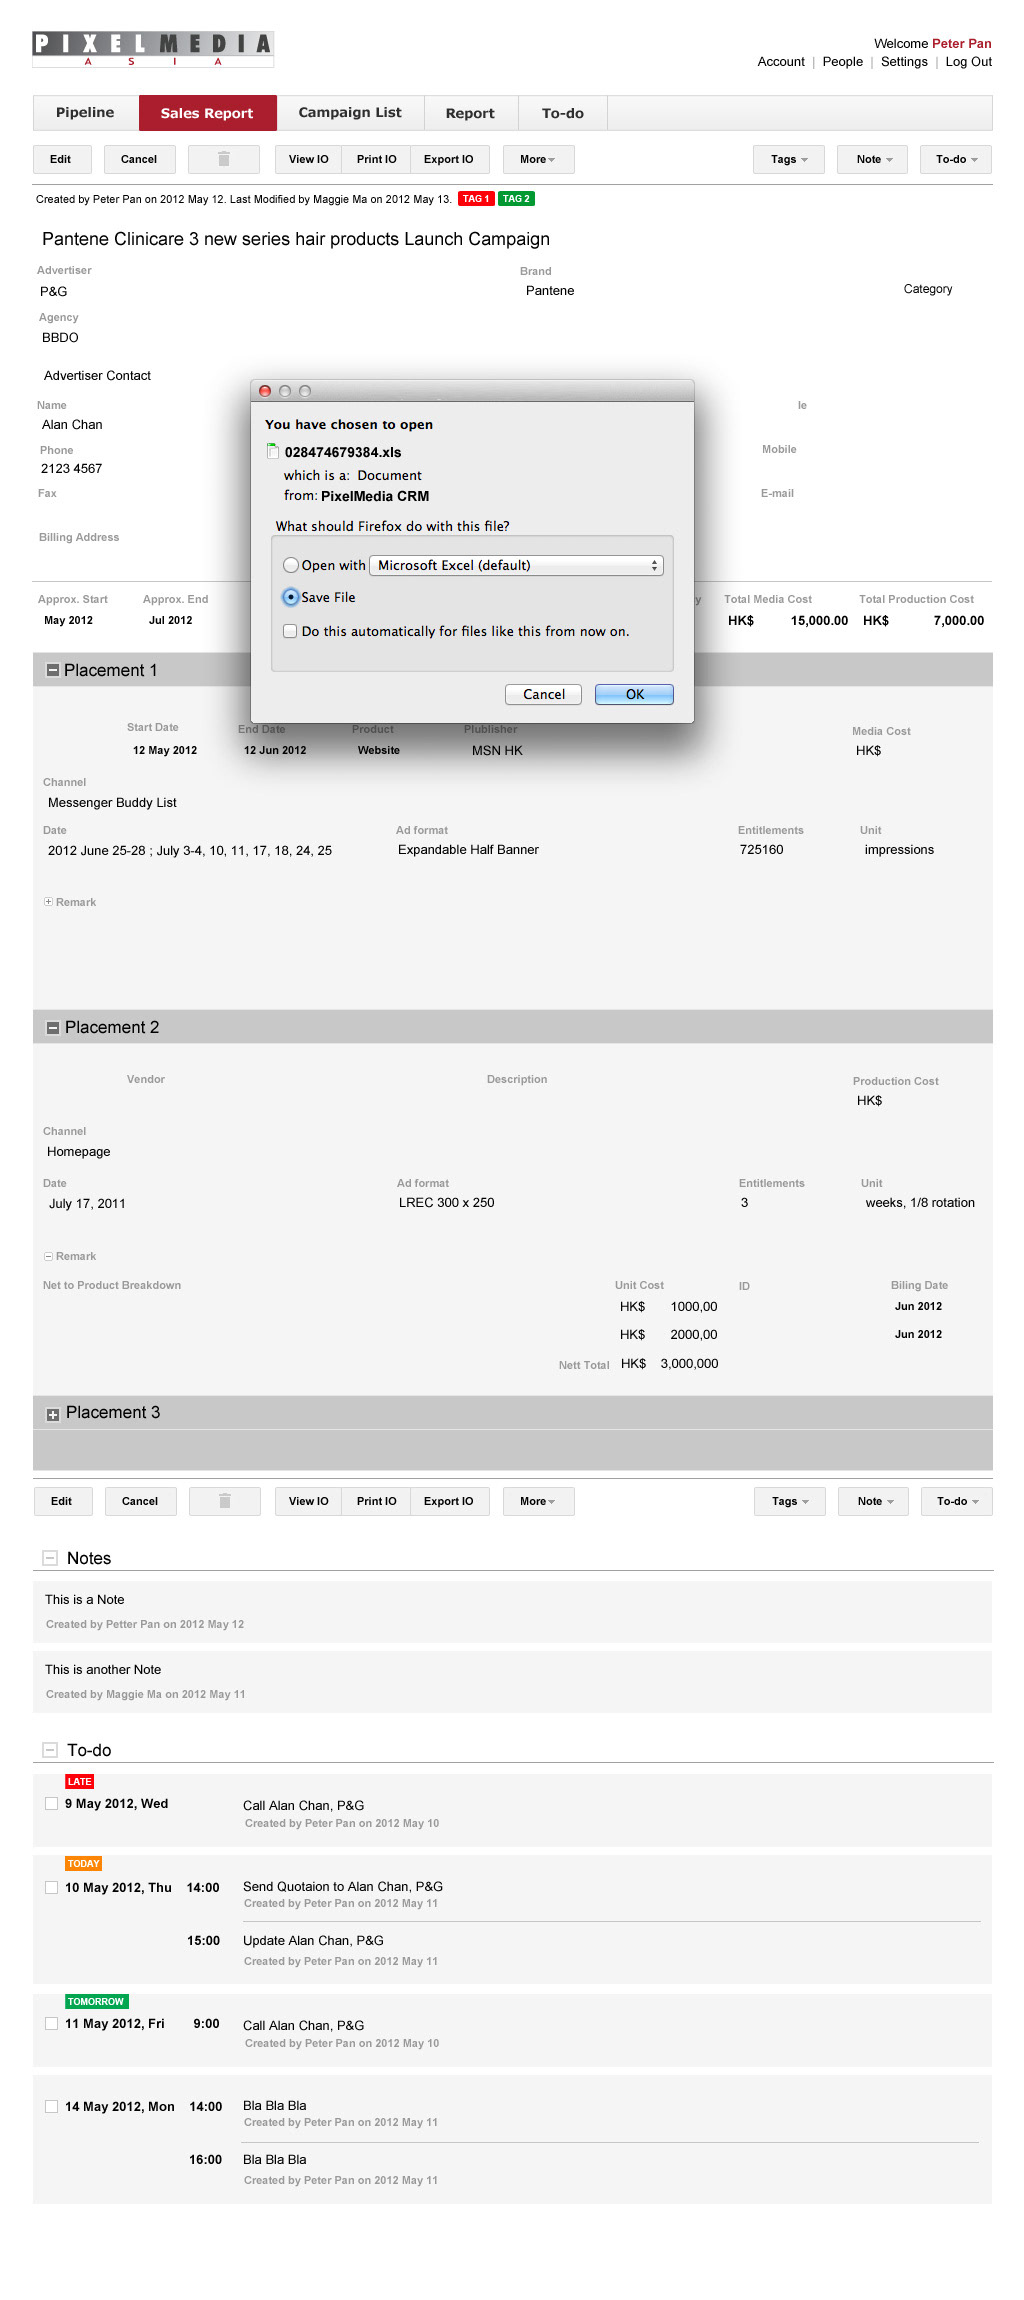Click the top Edit button

[x=61, y=159]
